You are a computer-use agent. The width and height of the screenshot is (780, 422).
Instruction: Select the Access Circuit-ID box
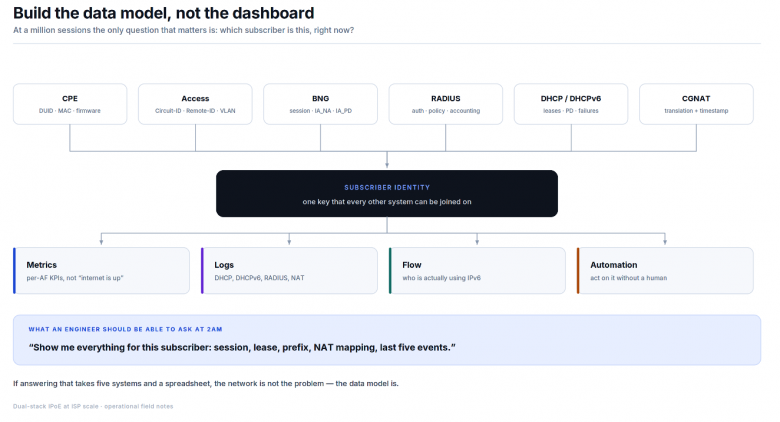point(195,104)
